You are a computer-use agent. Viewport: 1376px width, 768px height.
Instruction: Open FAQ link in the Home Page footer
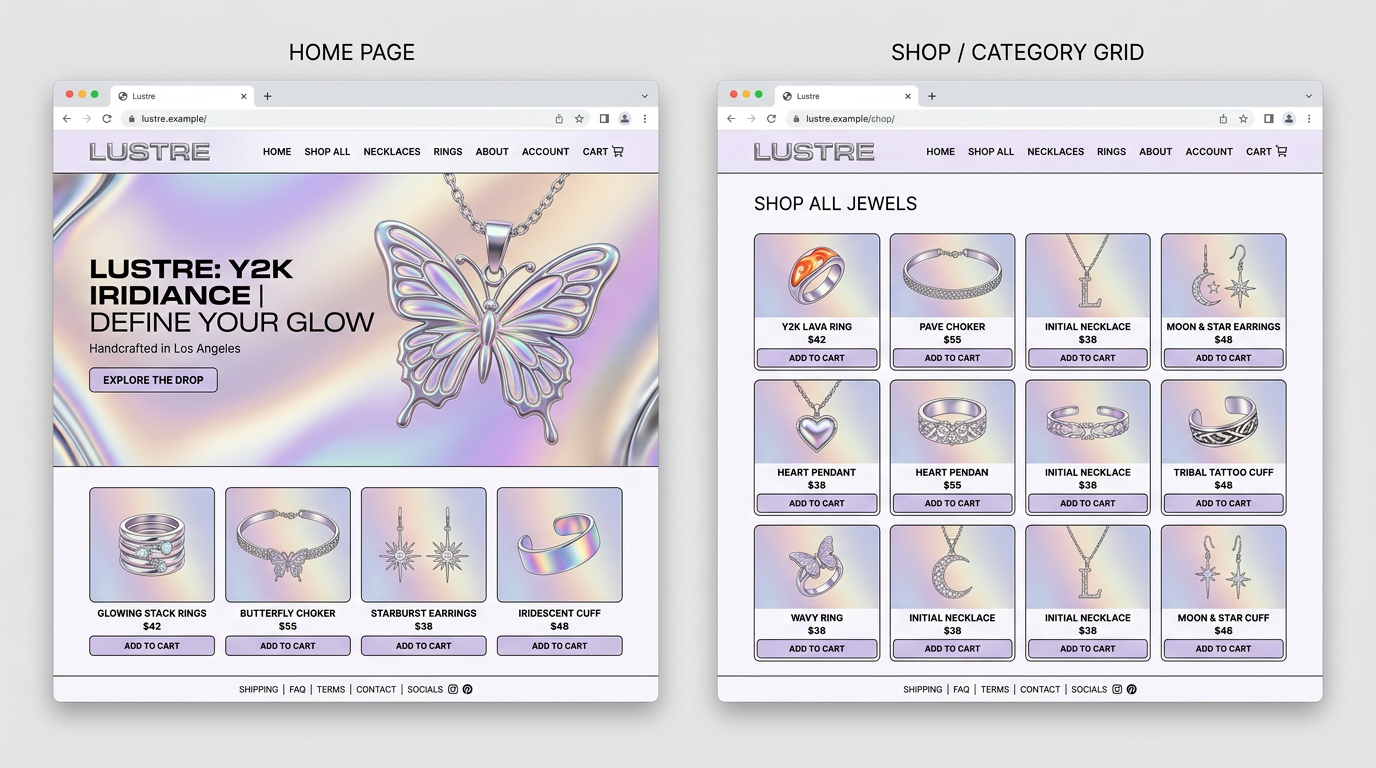pos(297,690)
